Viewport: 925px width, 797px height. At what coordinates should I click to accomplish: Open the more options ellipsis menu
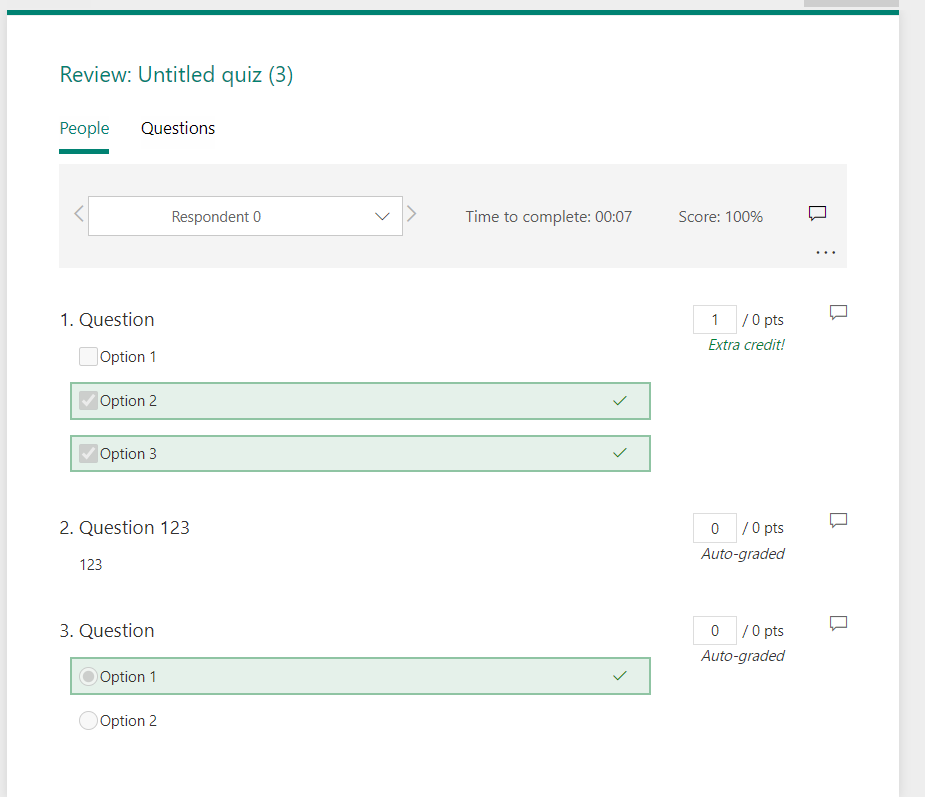(x=825, y=252)
